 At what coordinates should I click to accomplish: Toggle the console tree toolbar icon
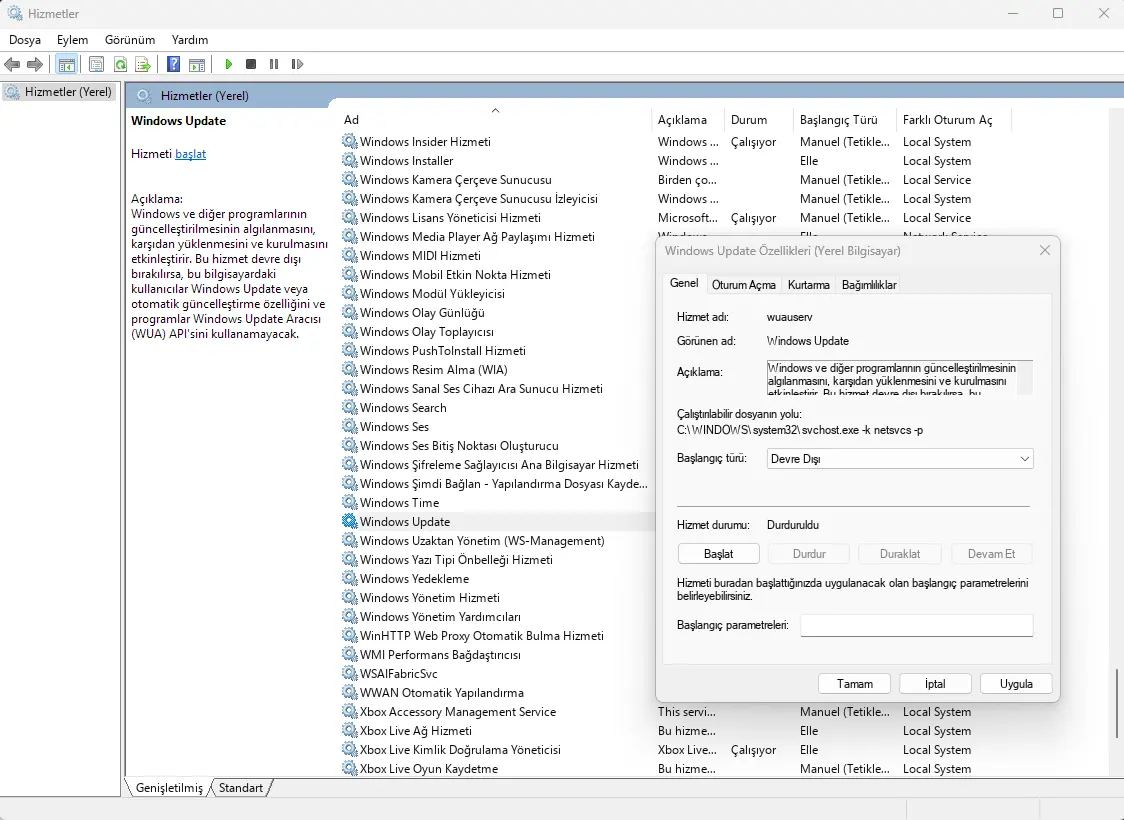click(x=67, y=65)
